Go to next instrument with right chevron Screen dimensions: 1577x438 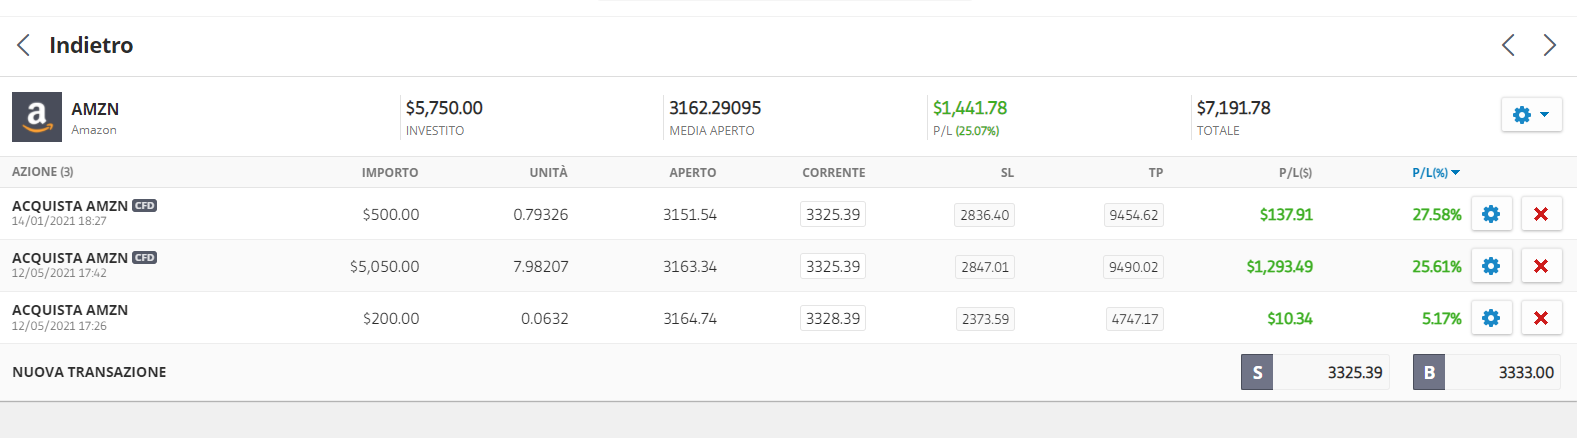click(x=1549, y=45)
